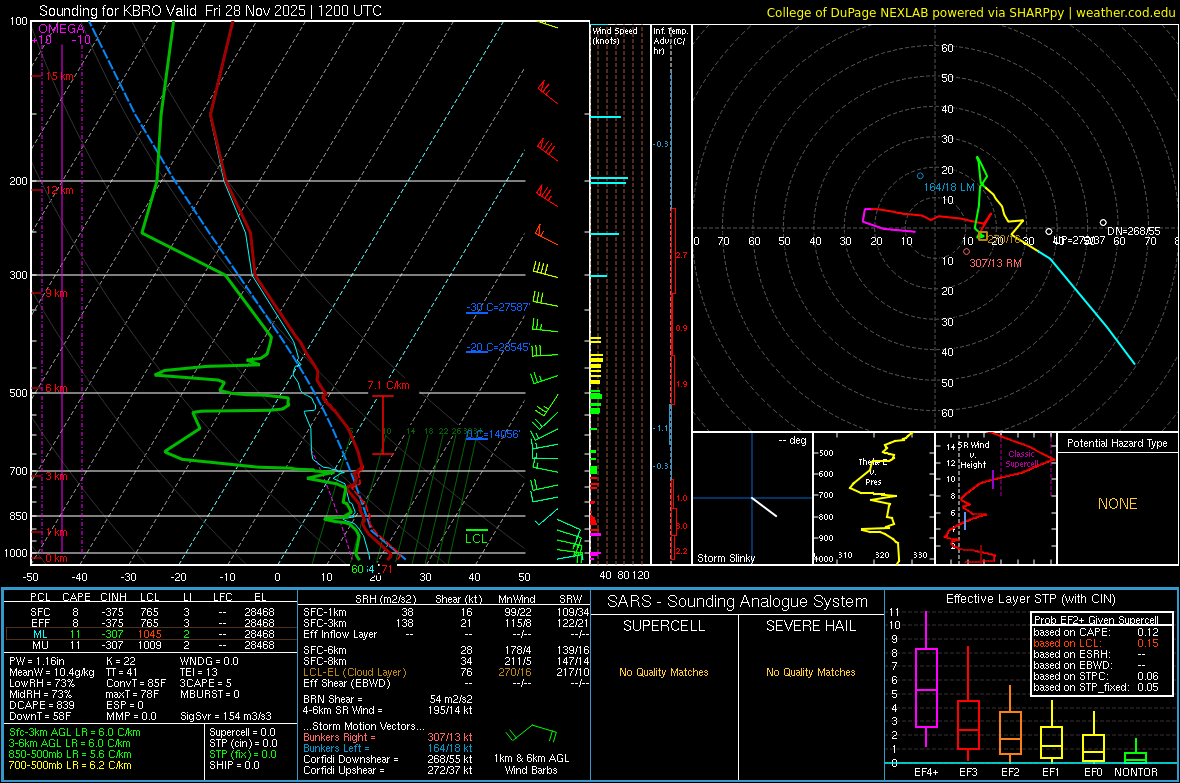
Task: Click the SR Wind v. Height label
Action: [x=973, y=455]
